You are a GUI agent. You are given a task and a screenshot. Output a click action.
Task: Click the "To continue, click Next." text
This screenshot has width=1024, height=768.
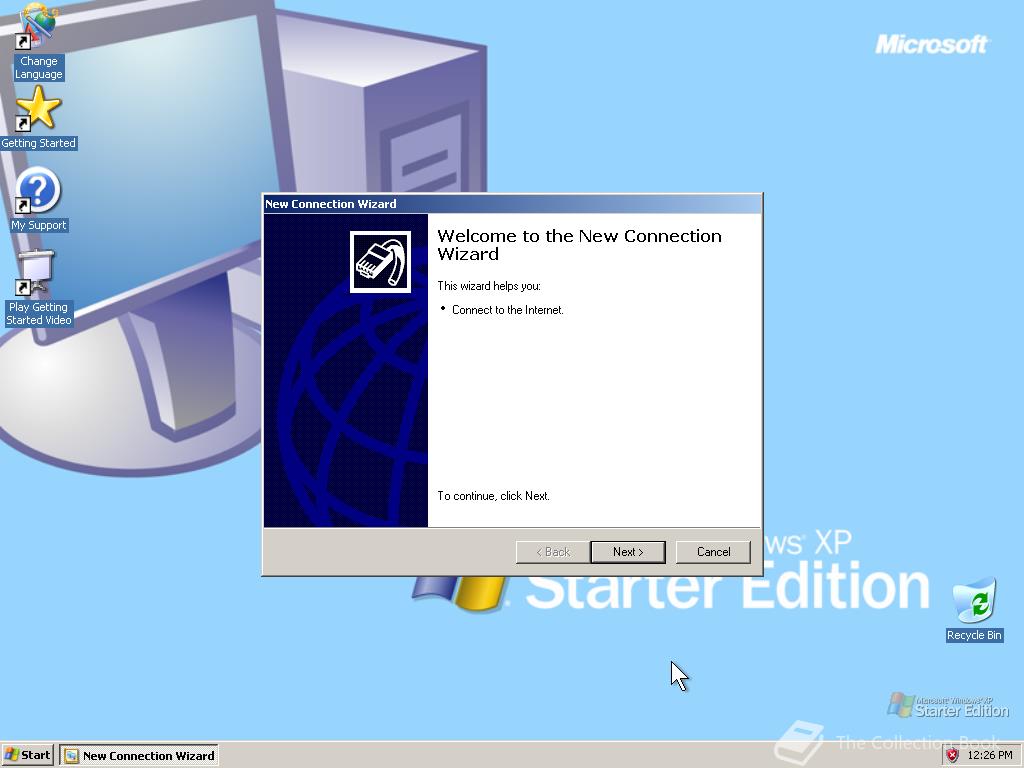(493, 496)
